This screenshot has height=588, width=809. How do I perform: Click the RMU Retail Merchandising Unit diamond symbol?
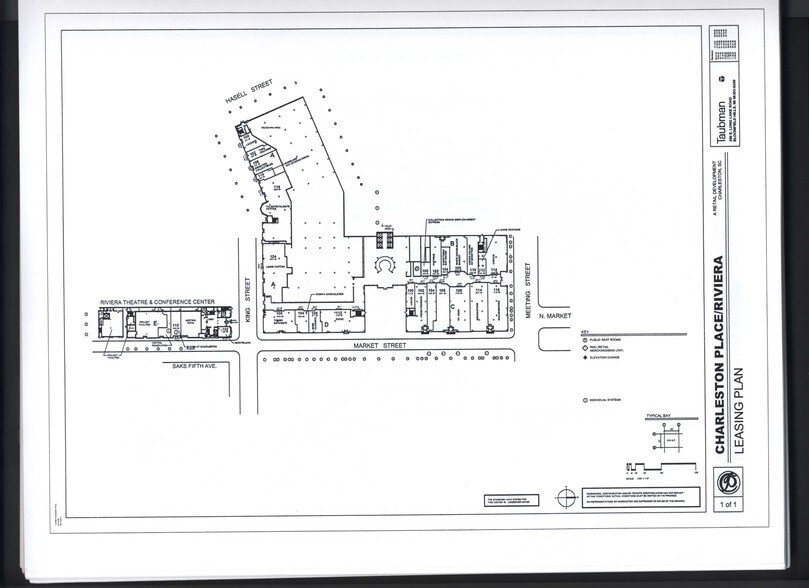[x=585, y=348]
